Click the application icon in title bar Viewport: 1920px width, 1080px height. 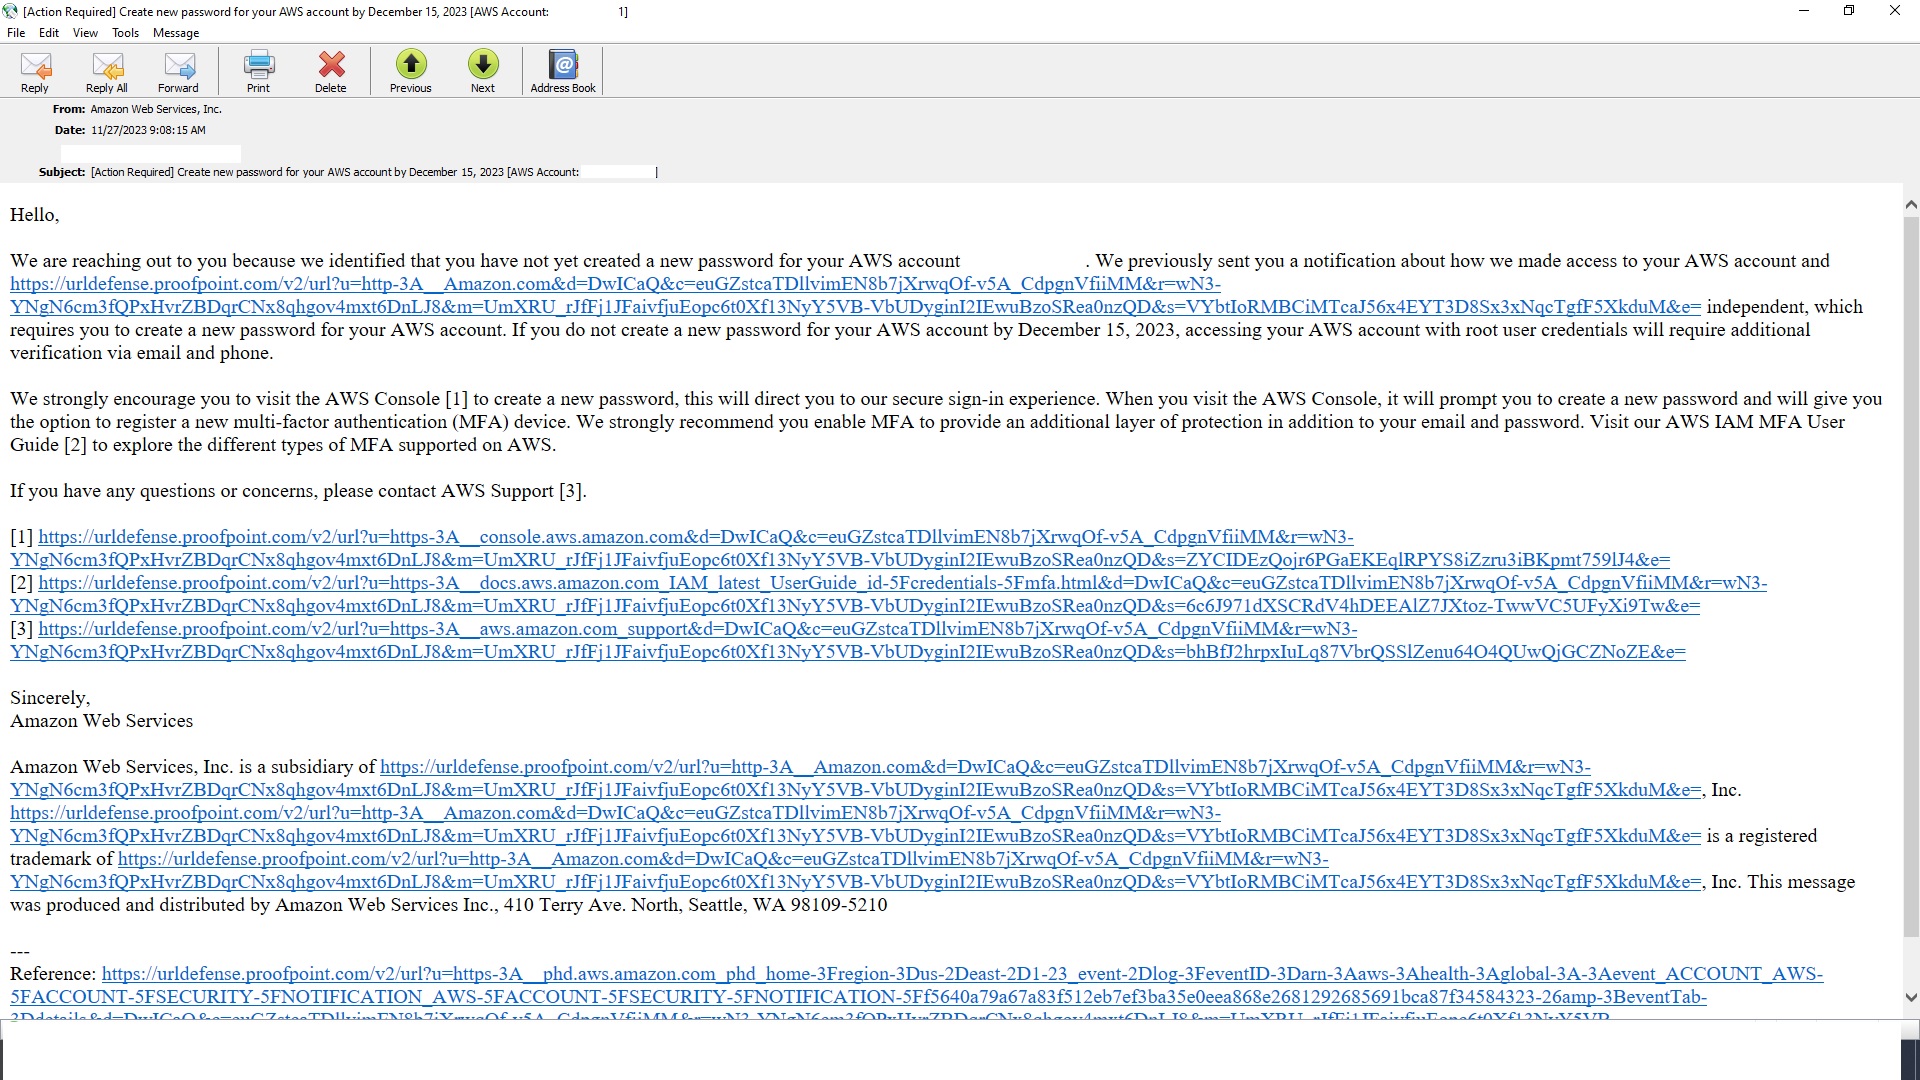tap(10, 11)
